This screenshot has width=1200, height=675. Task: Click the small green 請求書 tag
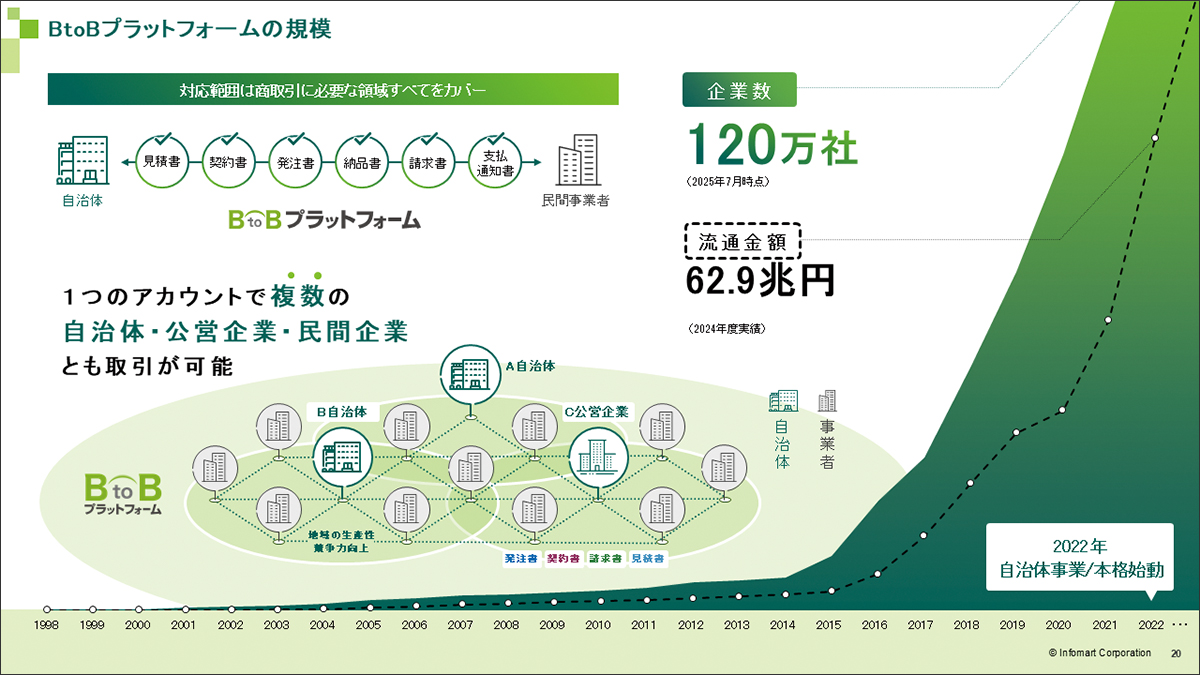(x=606, y=558)
